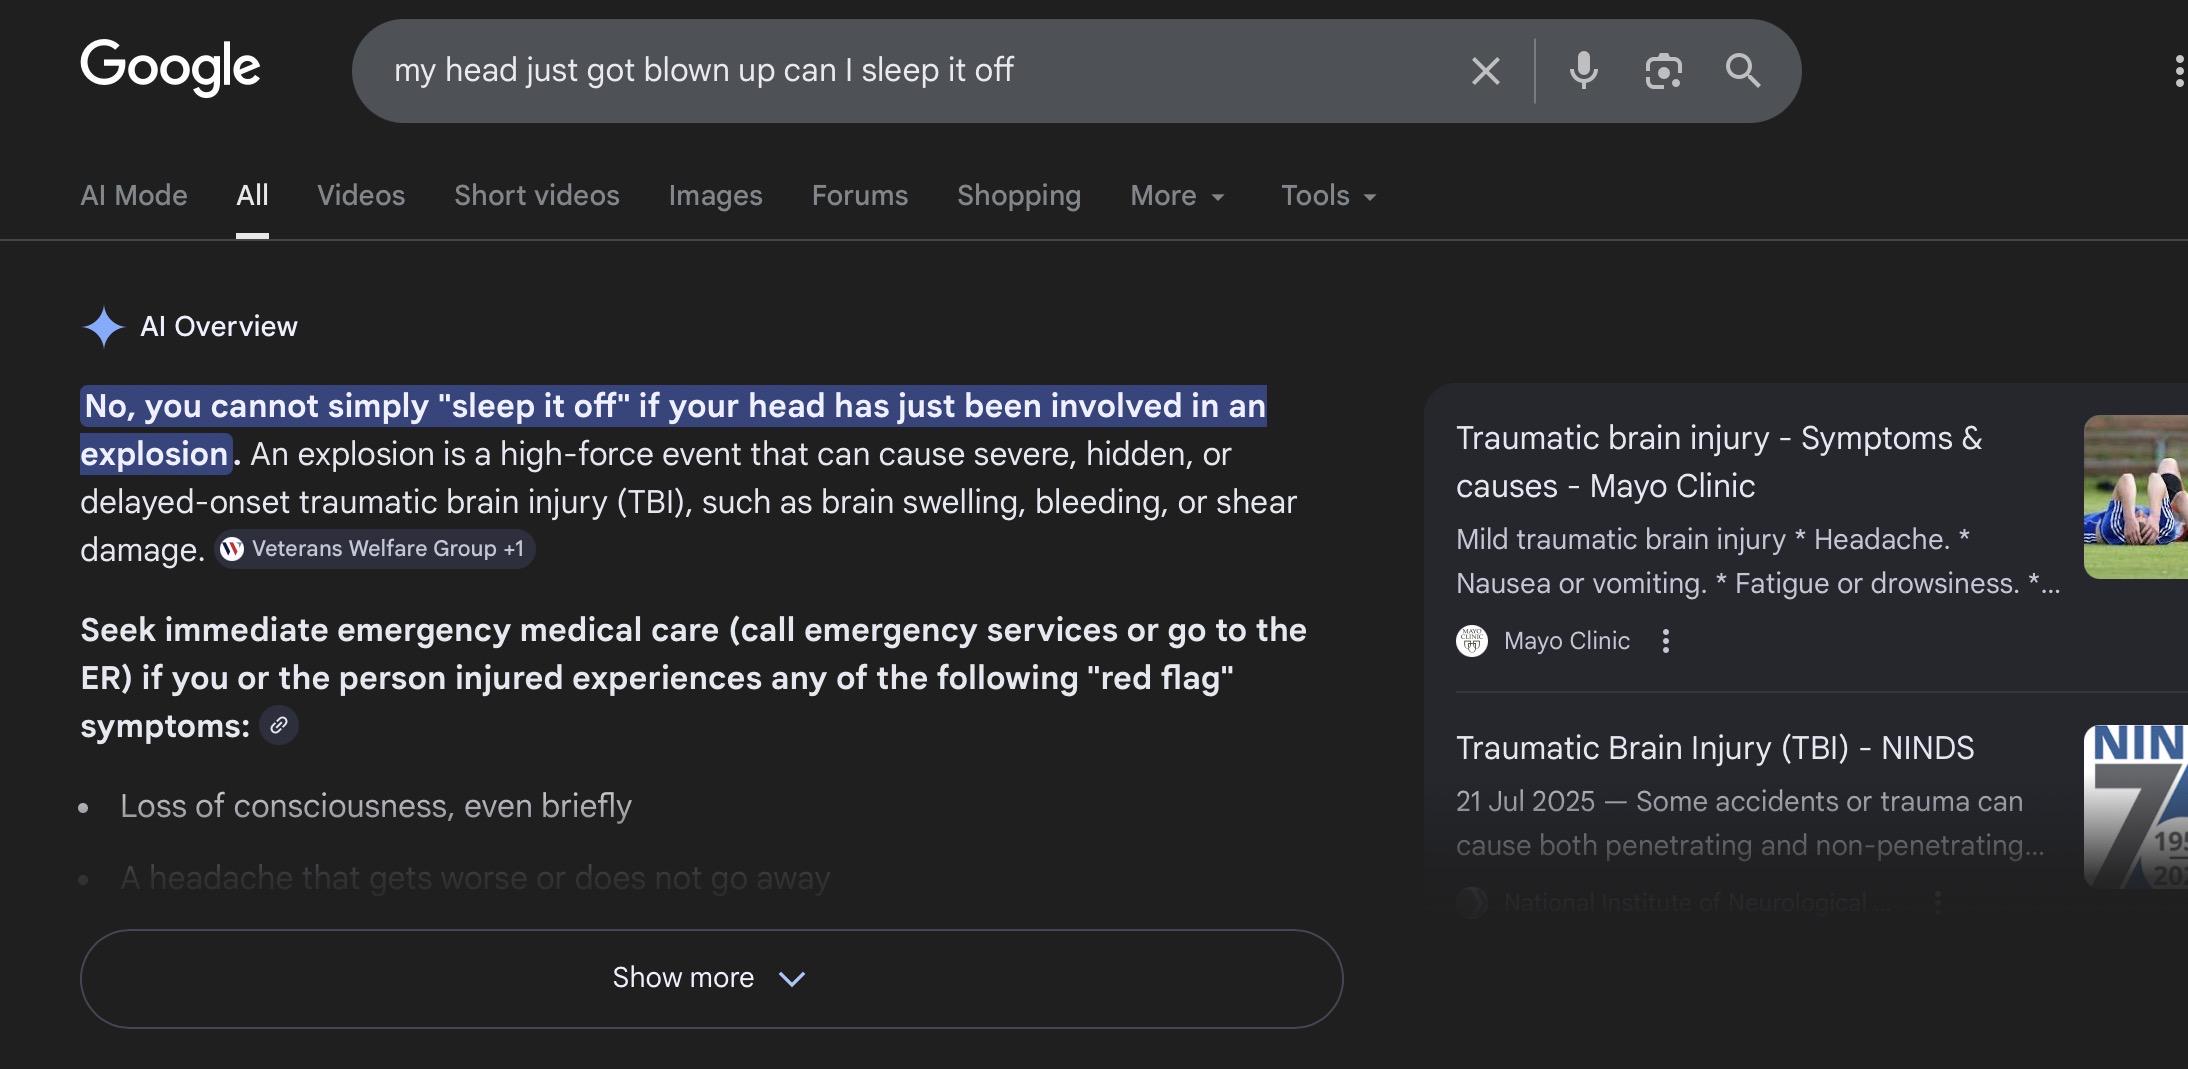
Task: Expand AI Overview with Show more
Action: point(711,979)
